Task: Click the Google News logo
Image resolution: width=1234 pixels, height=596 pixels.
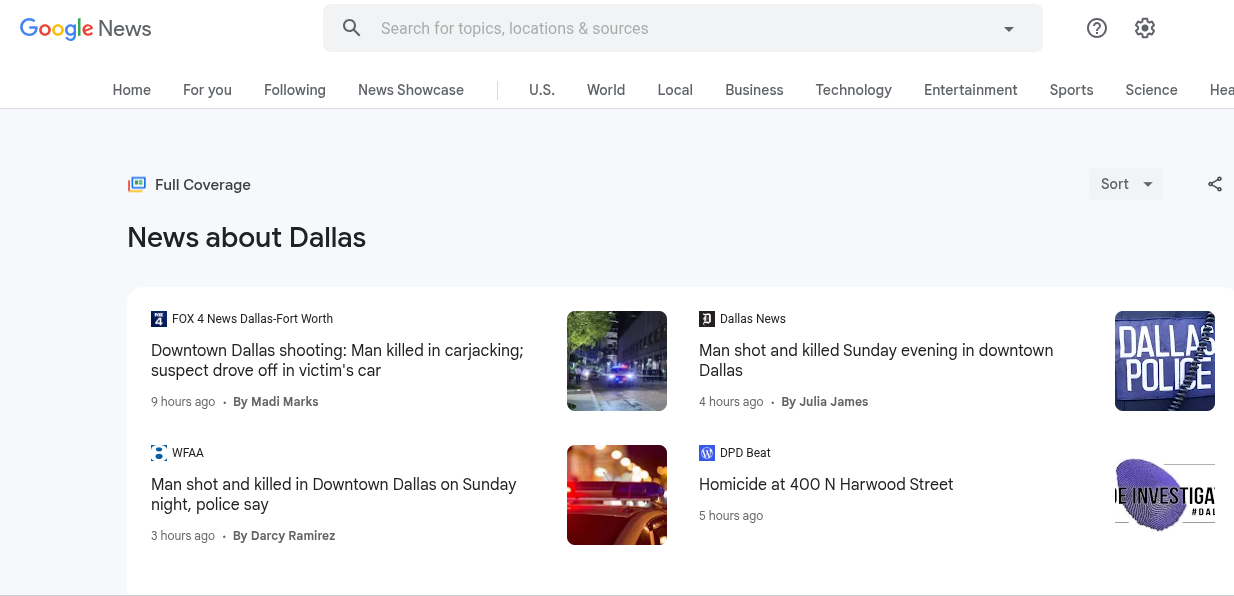Action: click(86, 28)
